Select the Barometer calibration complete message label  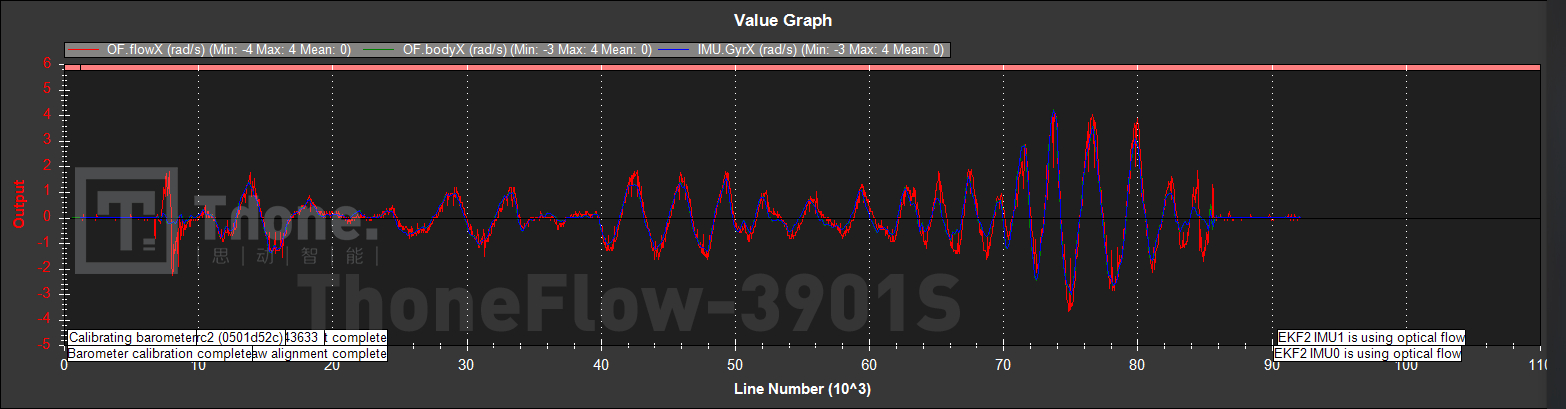pyautogui.click(x=158, y=354)
